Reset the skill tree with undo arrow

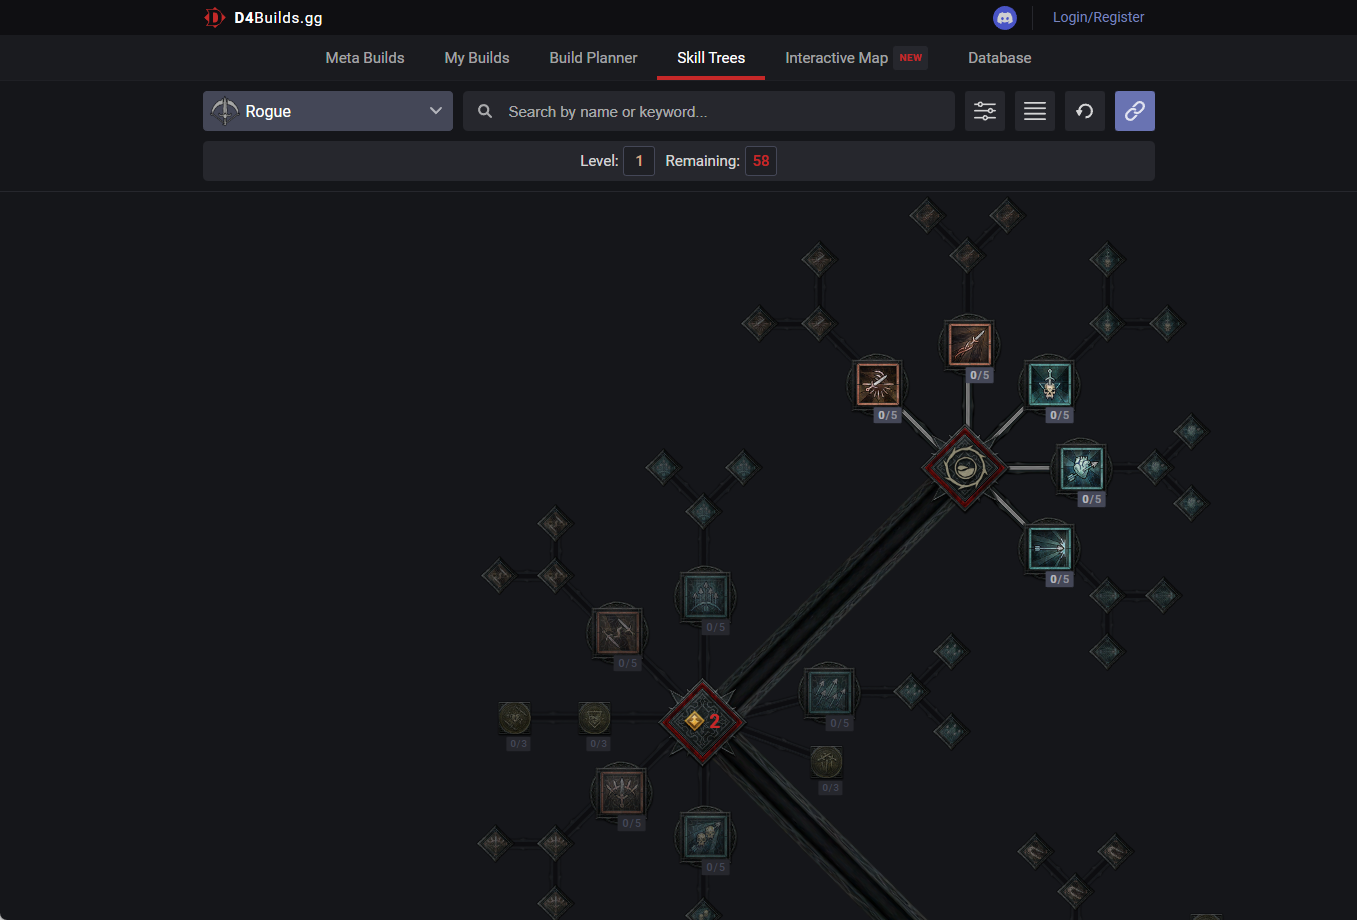click(1085, 111)
